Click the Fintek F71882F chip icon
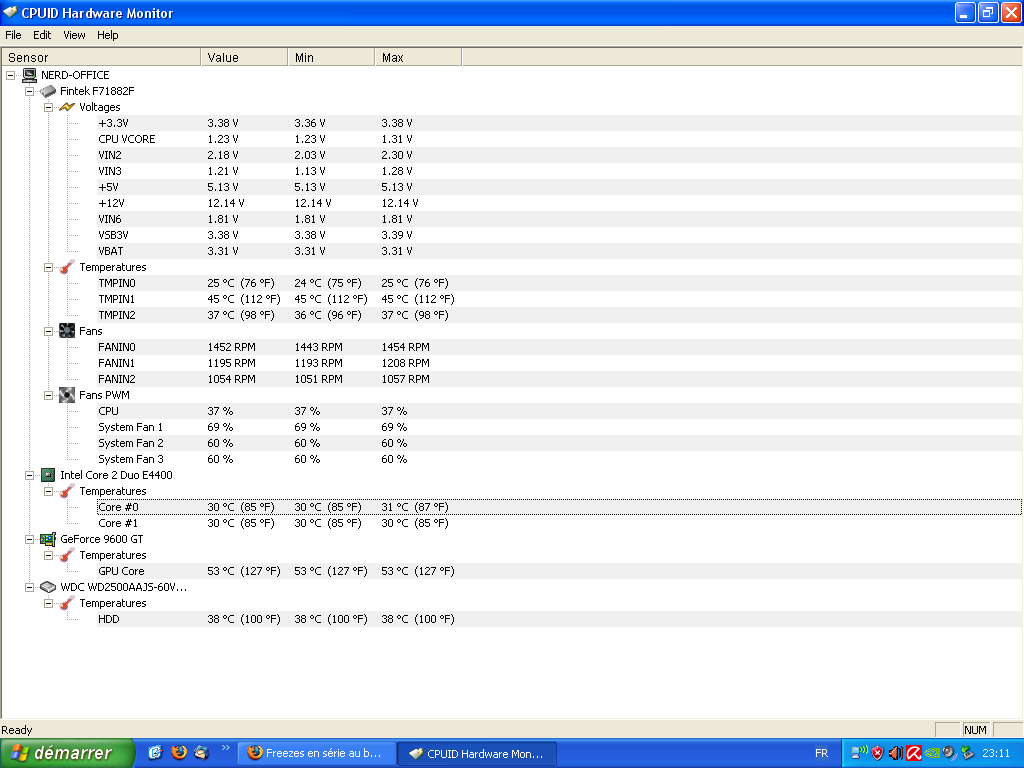This screenshot has height=768, width=1024. point(48,91)
